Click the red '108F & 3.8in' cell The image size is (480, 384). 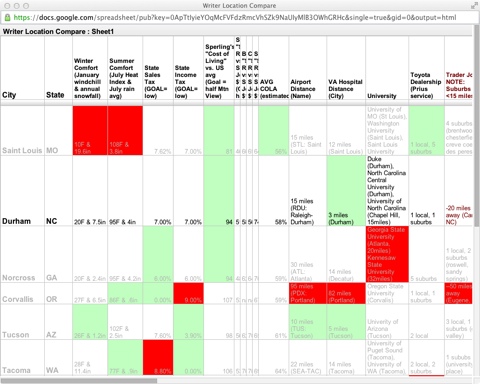(125, 131)
